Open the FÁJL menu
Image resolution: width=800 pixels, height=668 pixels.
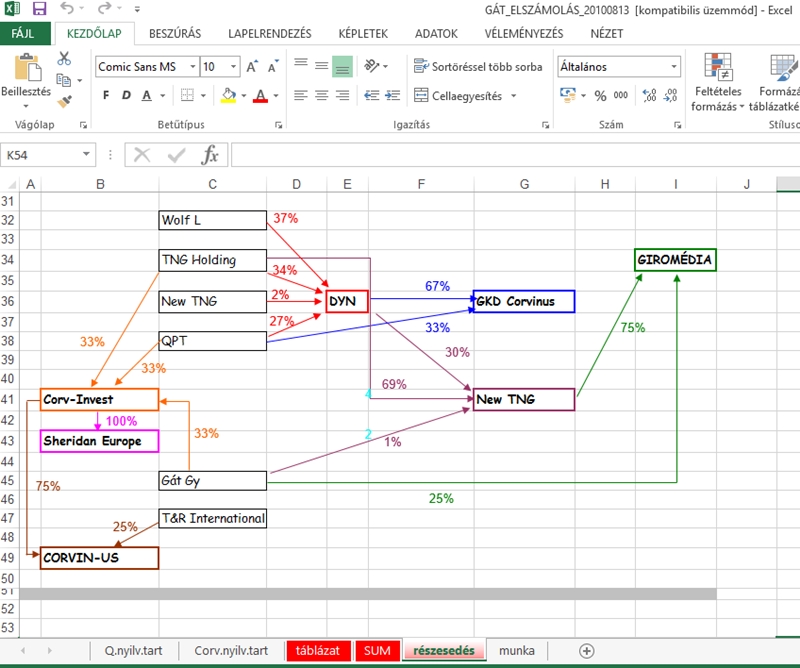[23, 34]
